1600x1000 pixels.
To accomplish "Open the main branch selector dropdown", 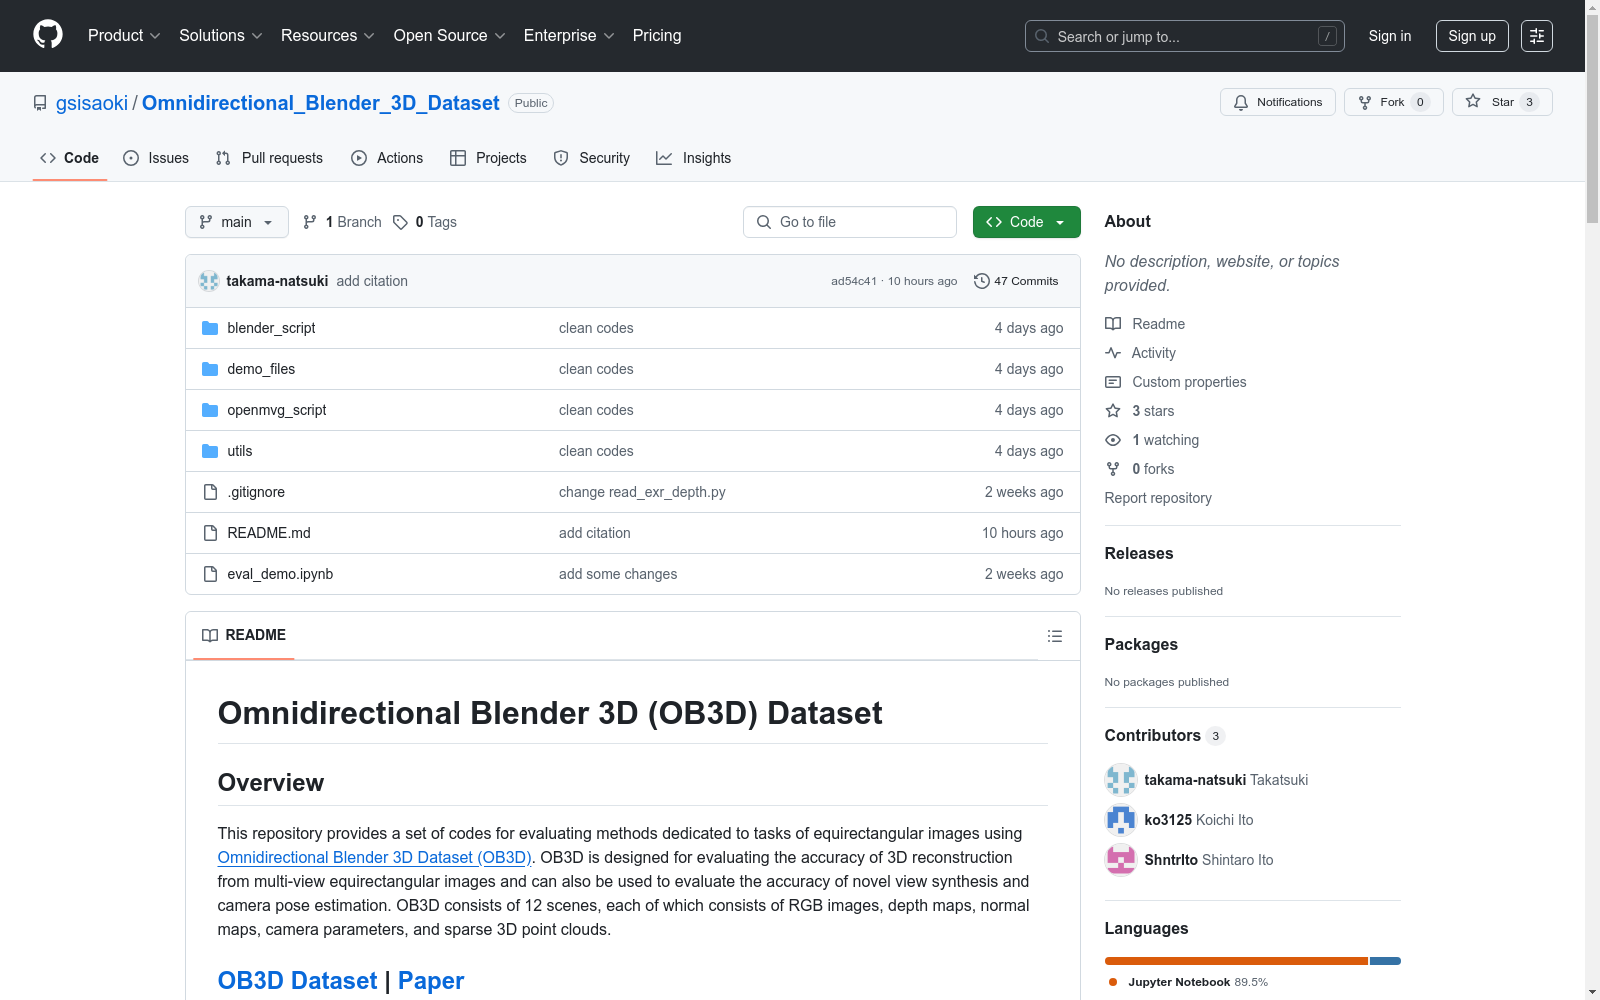I will tap(237, 222).
